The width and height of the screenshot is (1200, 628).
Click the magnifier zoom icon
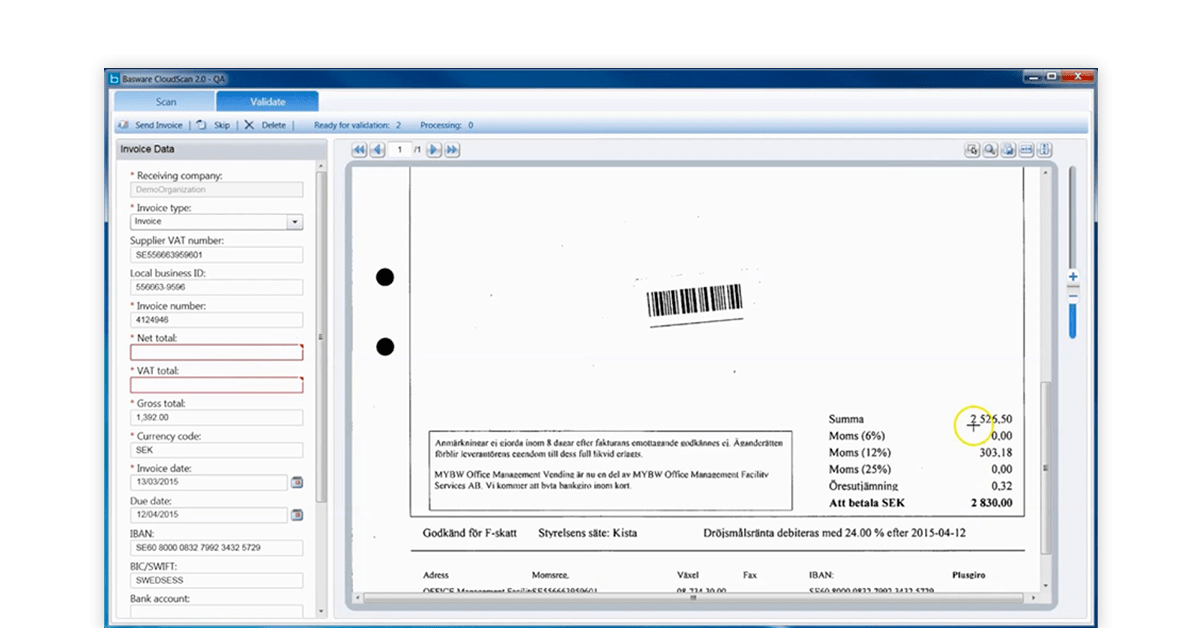(x=989, y=150)
